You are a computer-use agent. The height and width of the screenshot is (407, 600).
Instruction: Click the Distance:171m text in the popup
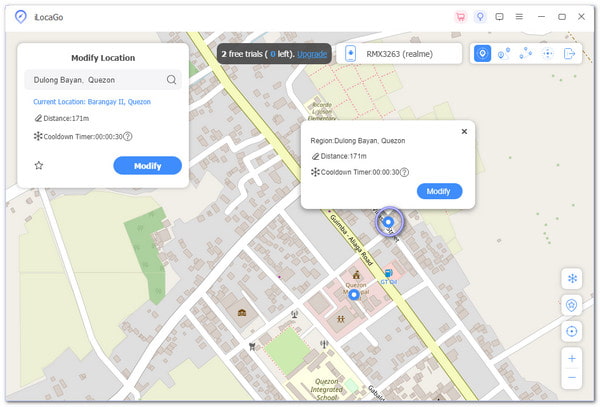[344, 156]
